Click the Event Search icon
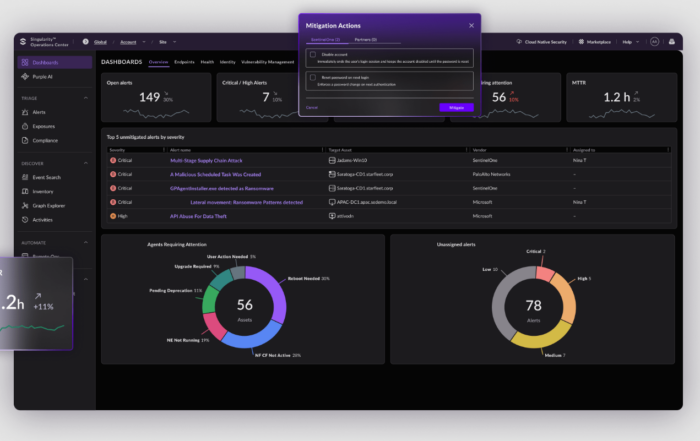Image resolution: width=700 pixels, height=441 pixels. click(25, 177)
